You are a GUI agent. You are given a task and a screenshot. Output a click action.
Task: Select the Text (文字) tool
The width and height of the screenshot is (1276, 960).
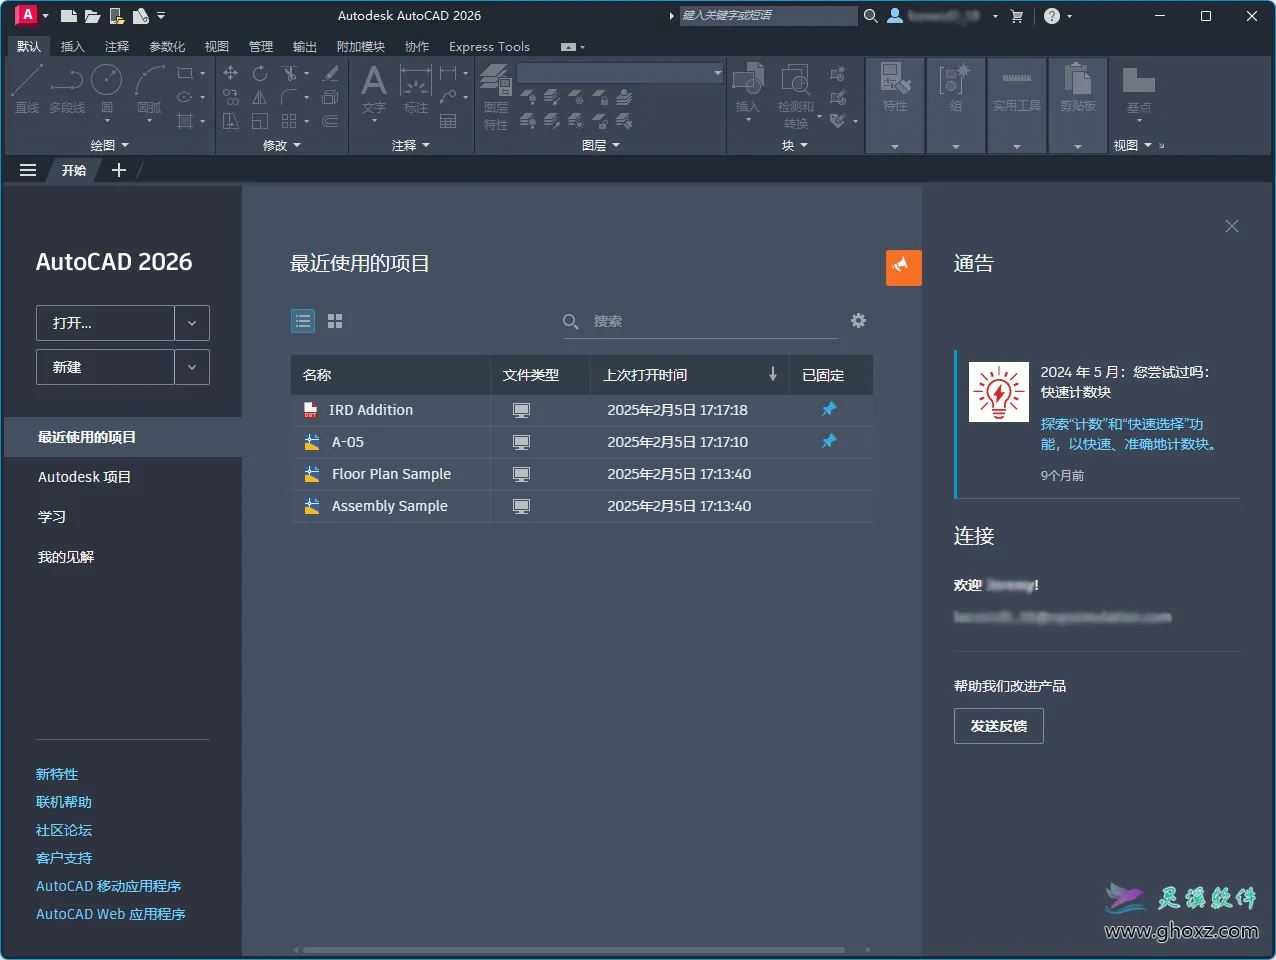click(374, 89)
